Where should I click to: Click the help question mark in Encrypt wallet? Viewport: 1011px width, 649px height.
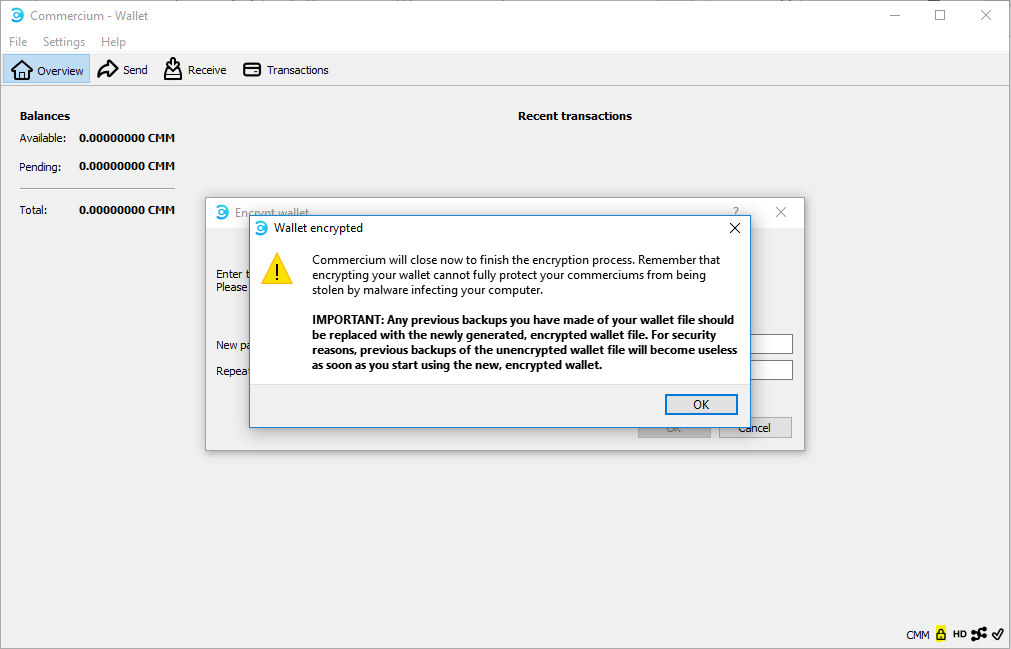(x=736, y=211)
